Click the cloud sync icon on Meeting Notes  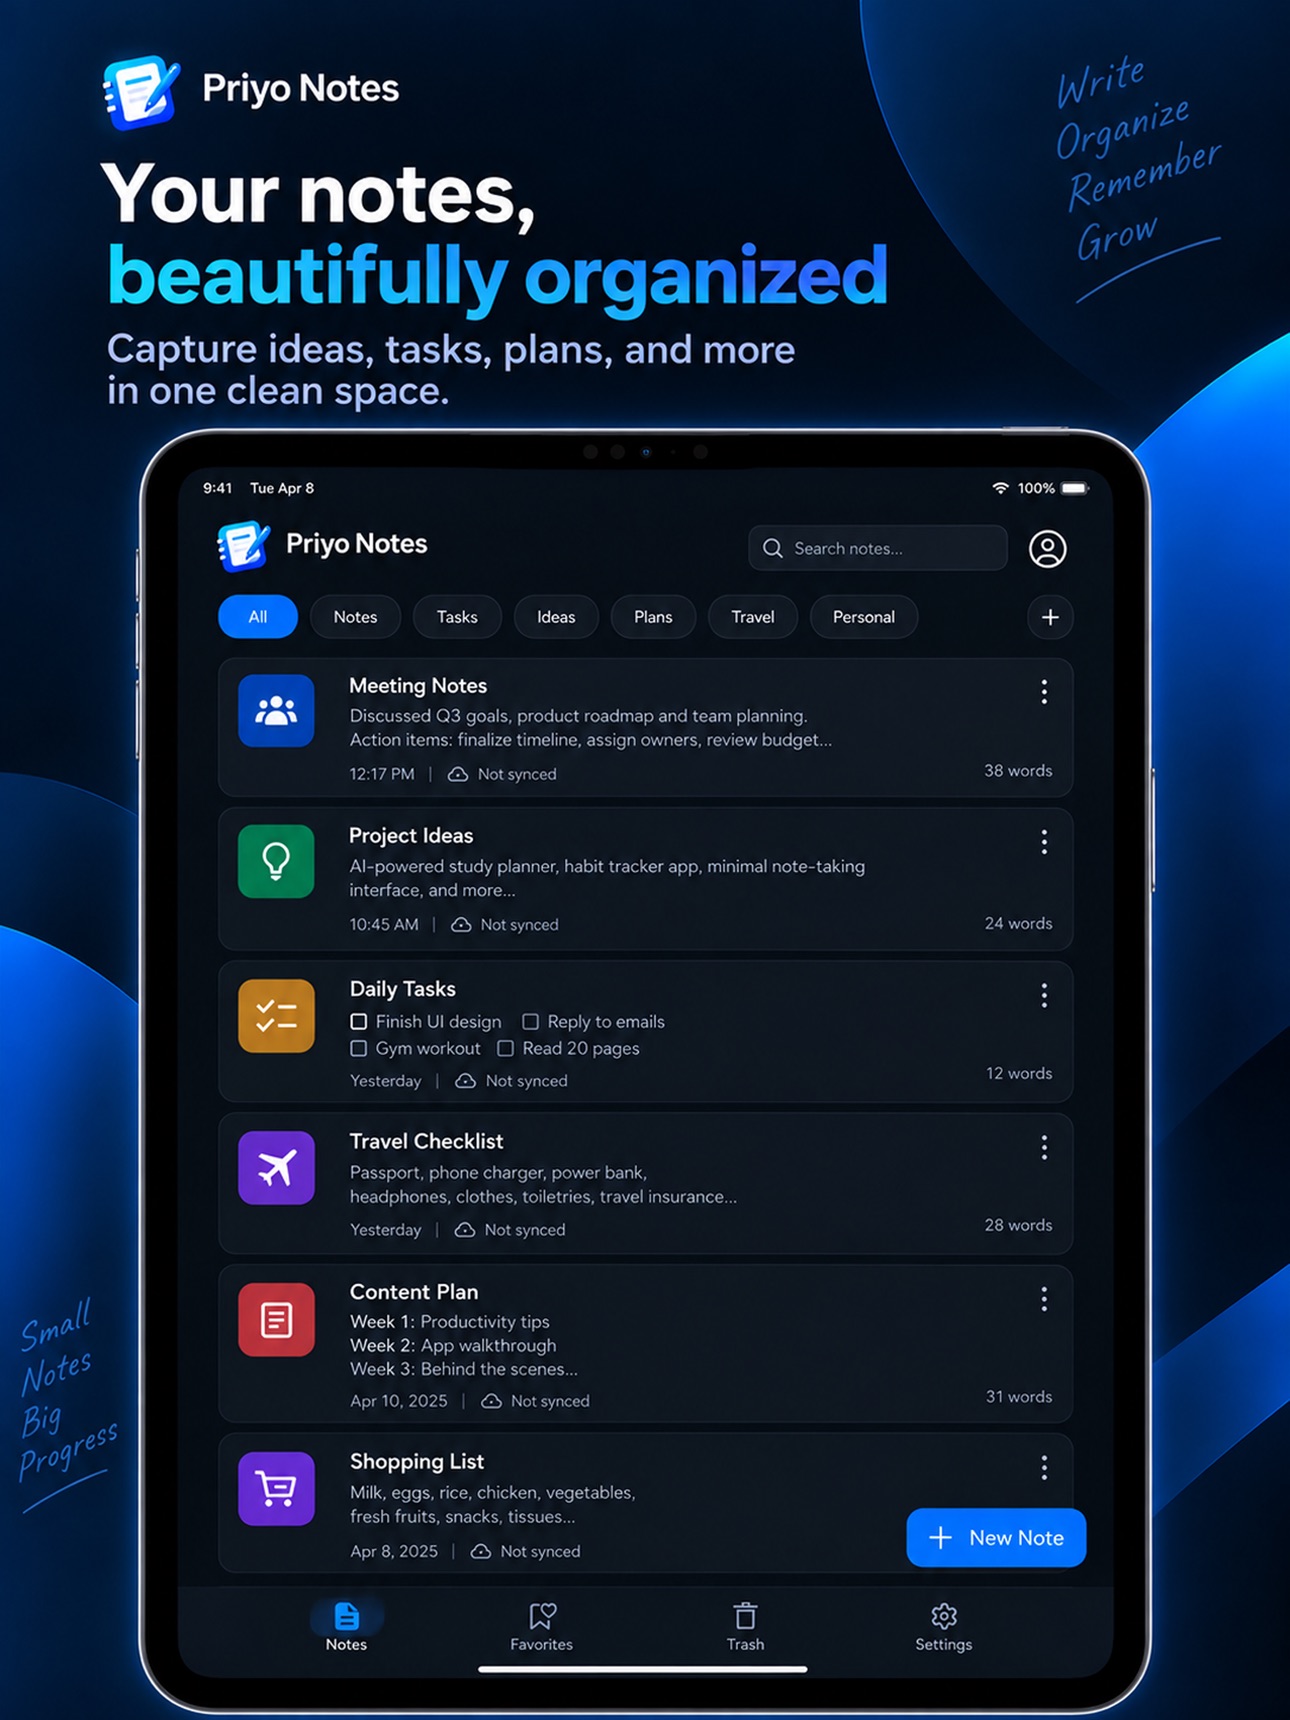[457, 774]
